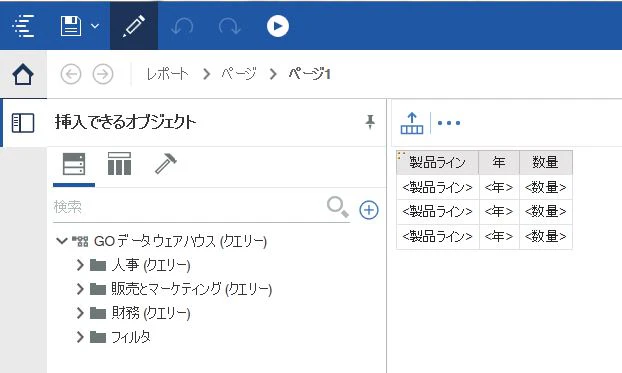Expand the 販売とマーケティング (クエリー) folder

80,289
